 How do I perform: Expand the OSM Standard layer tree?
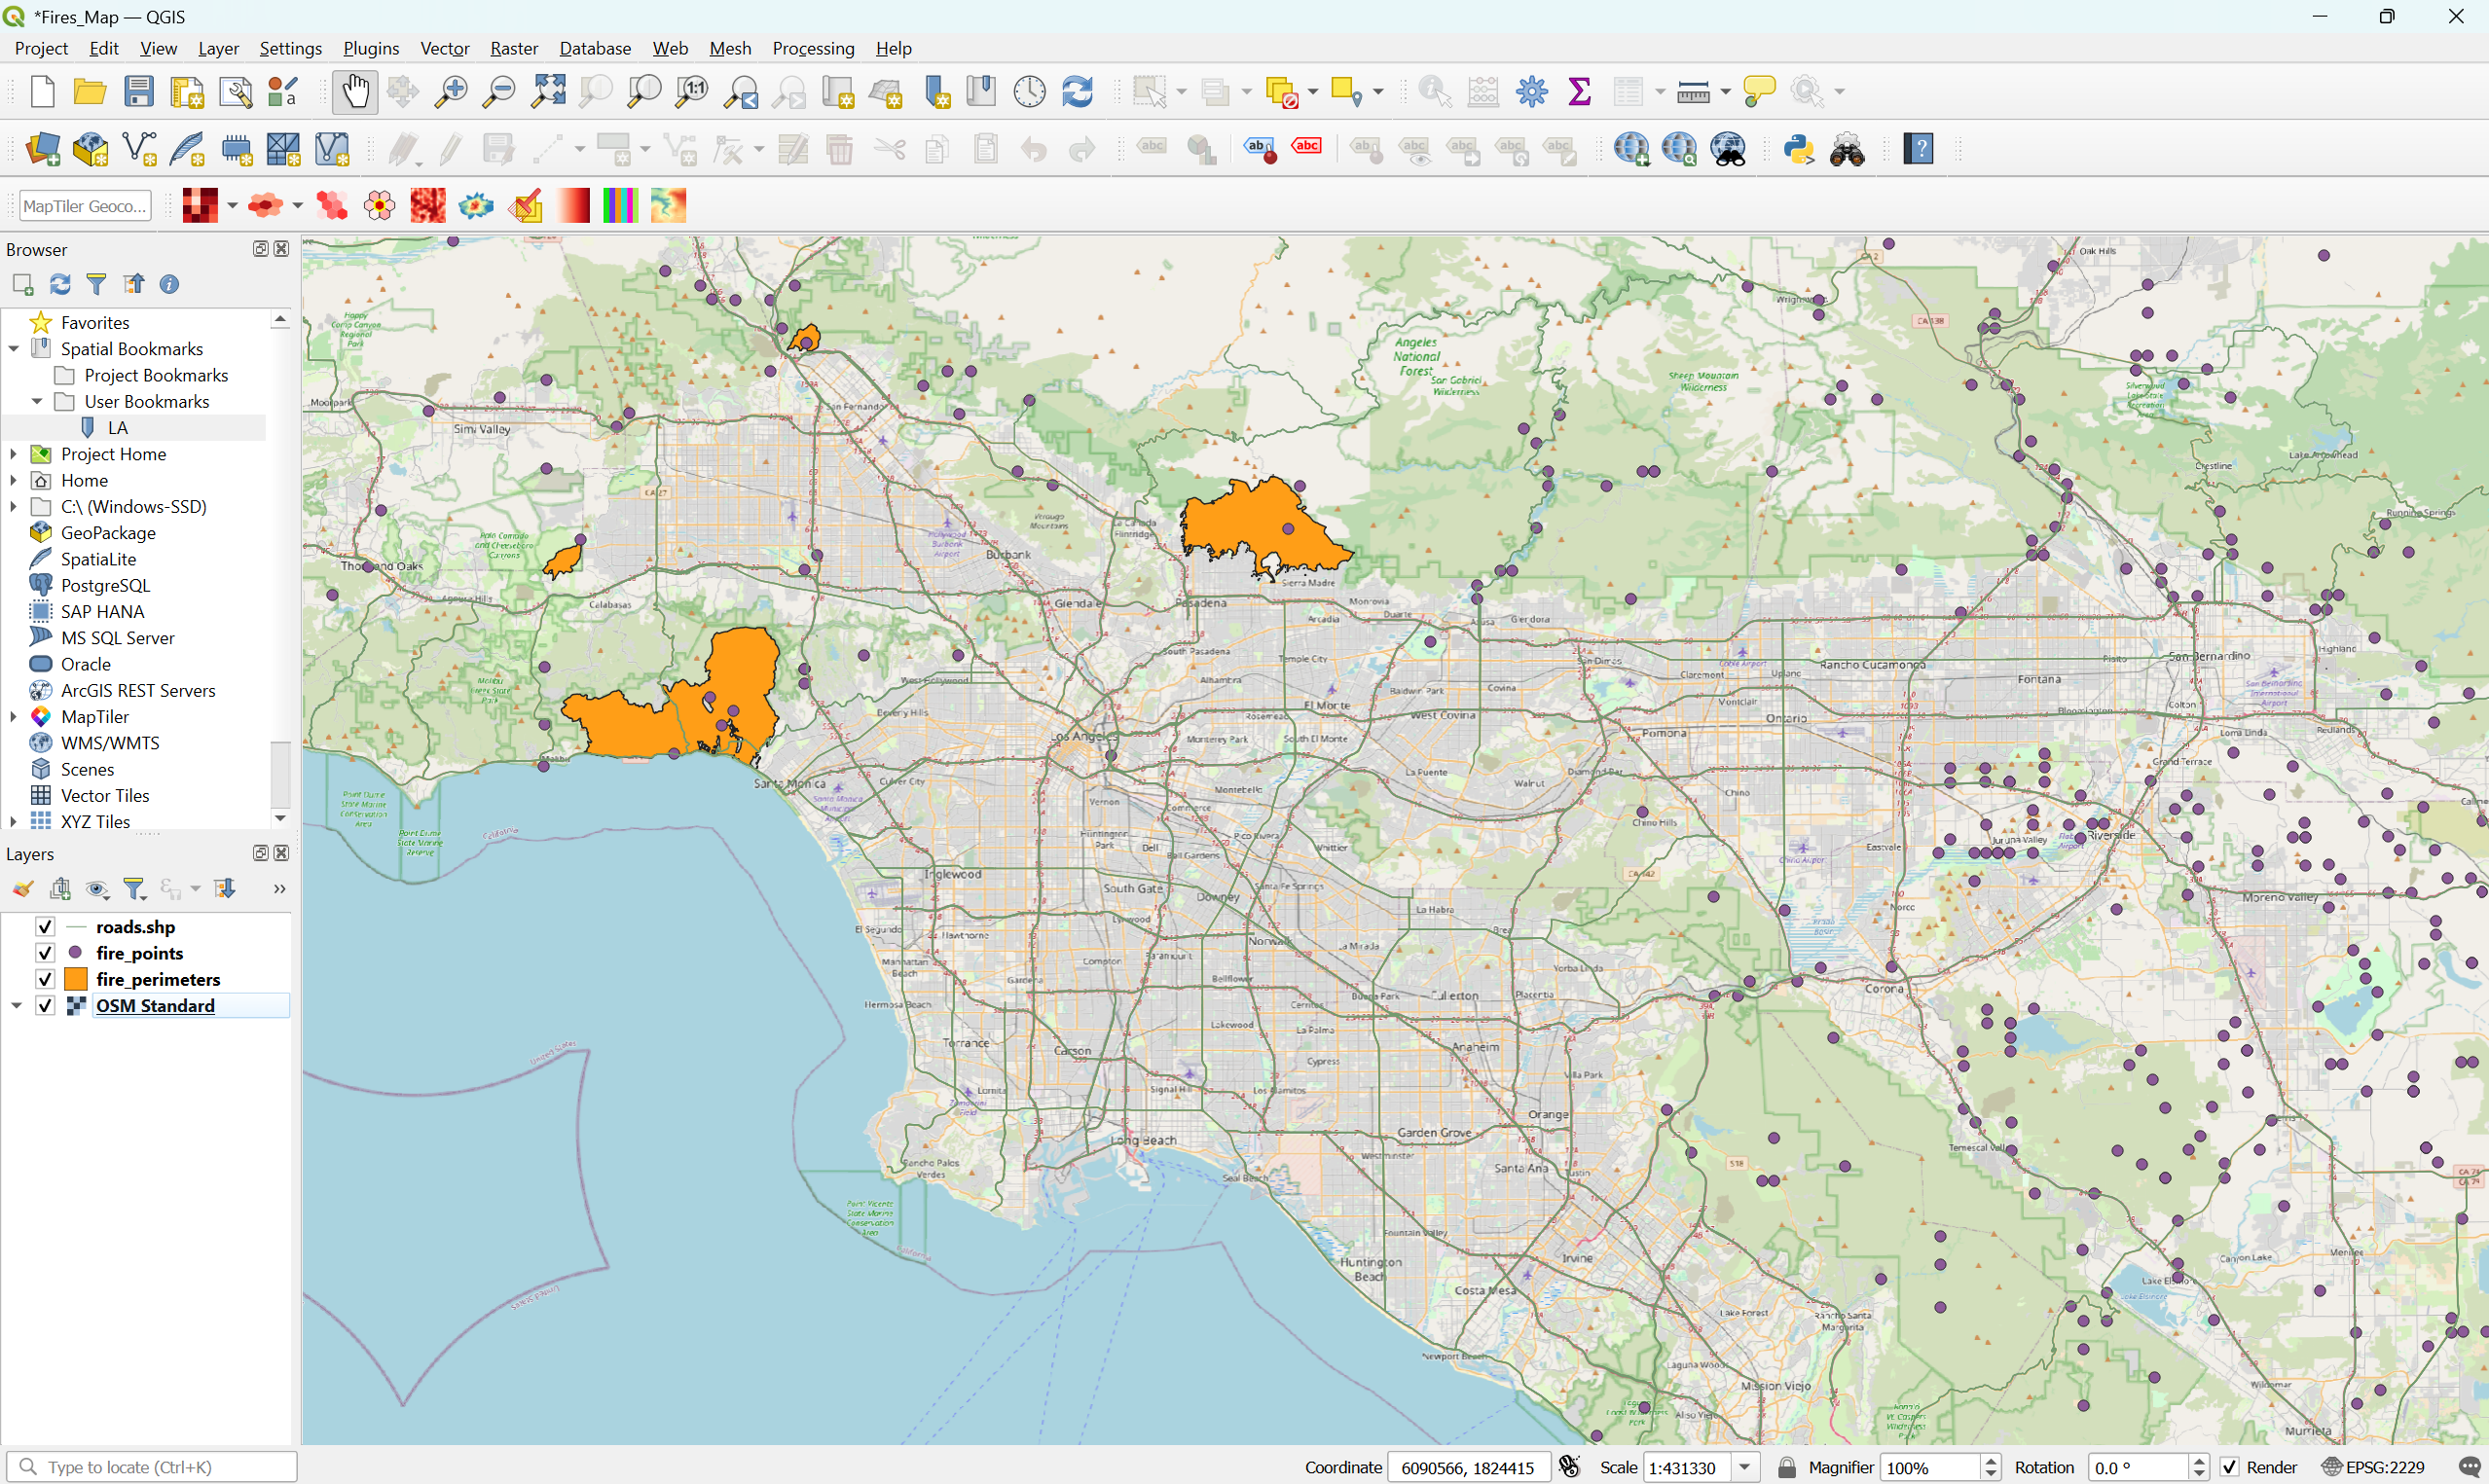coord(16,1006)
